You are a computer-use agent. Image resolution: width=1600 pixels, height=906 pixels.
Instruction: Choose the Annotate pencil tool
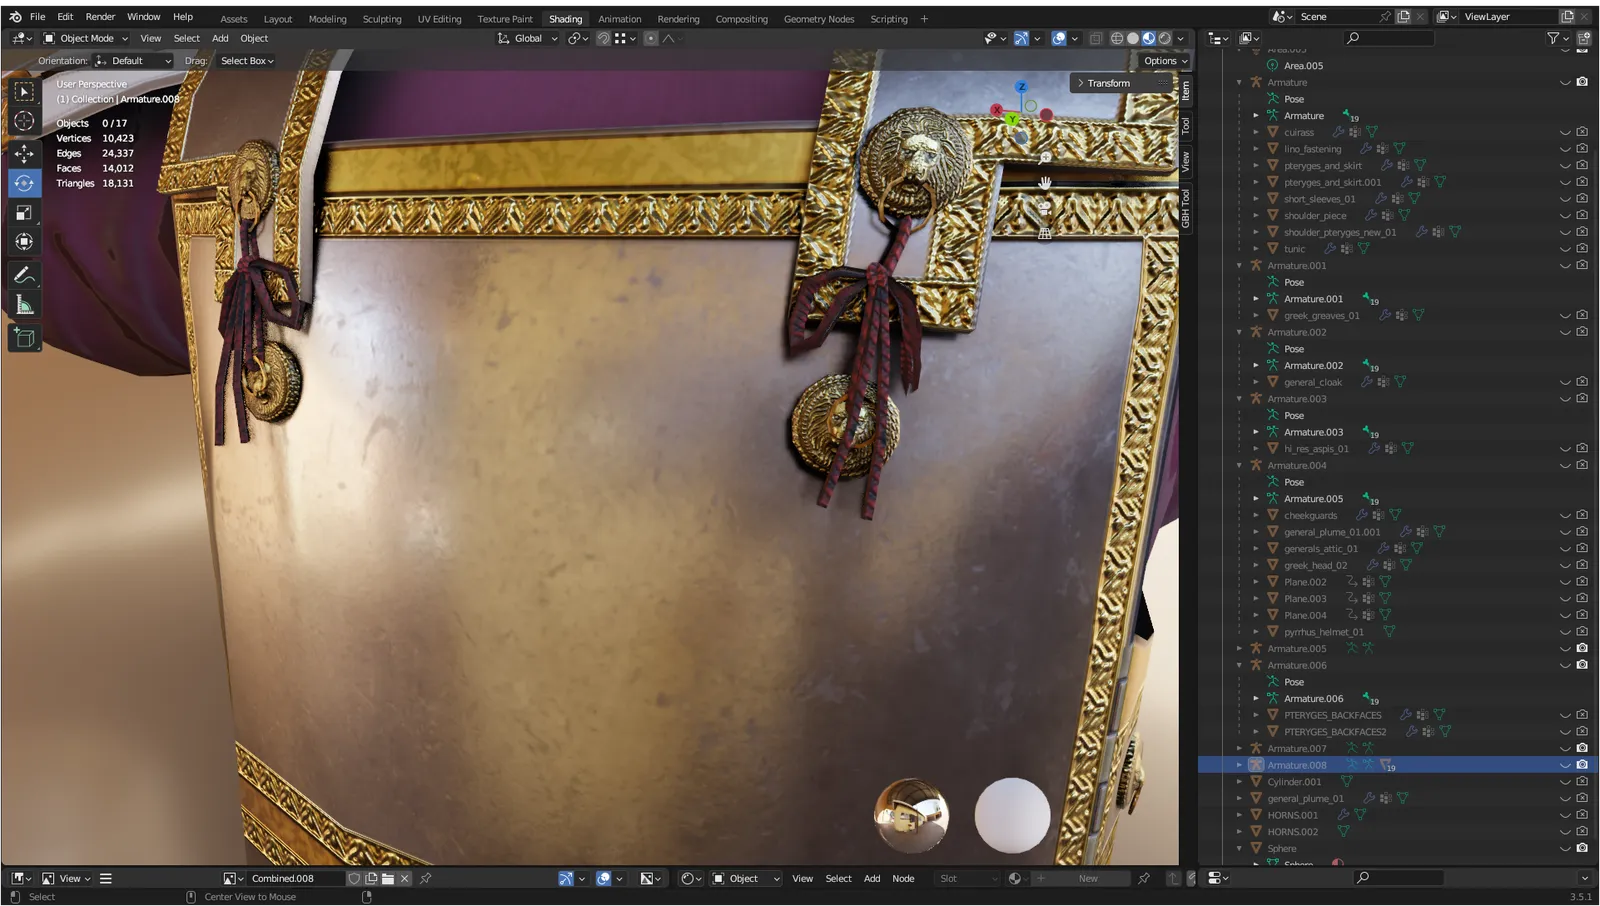coord(24,275)
